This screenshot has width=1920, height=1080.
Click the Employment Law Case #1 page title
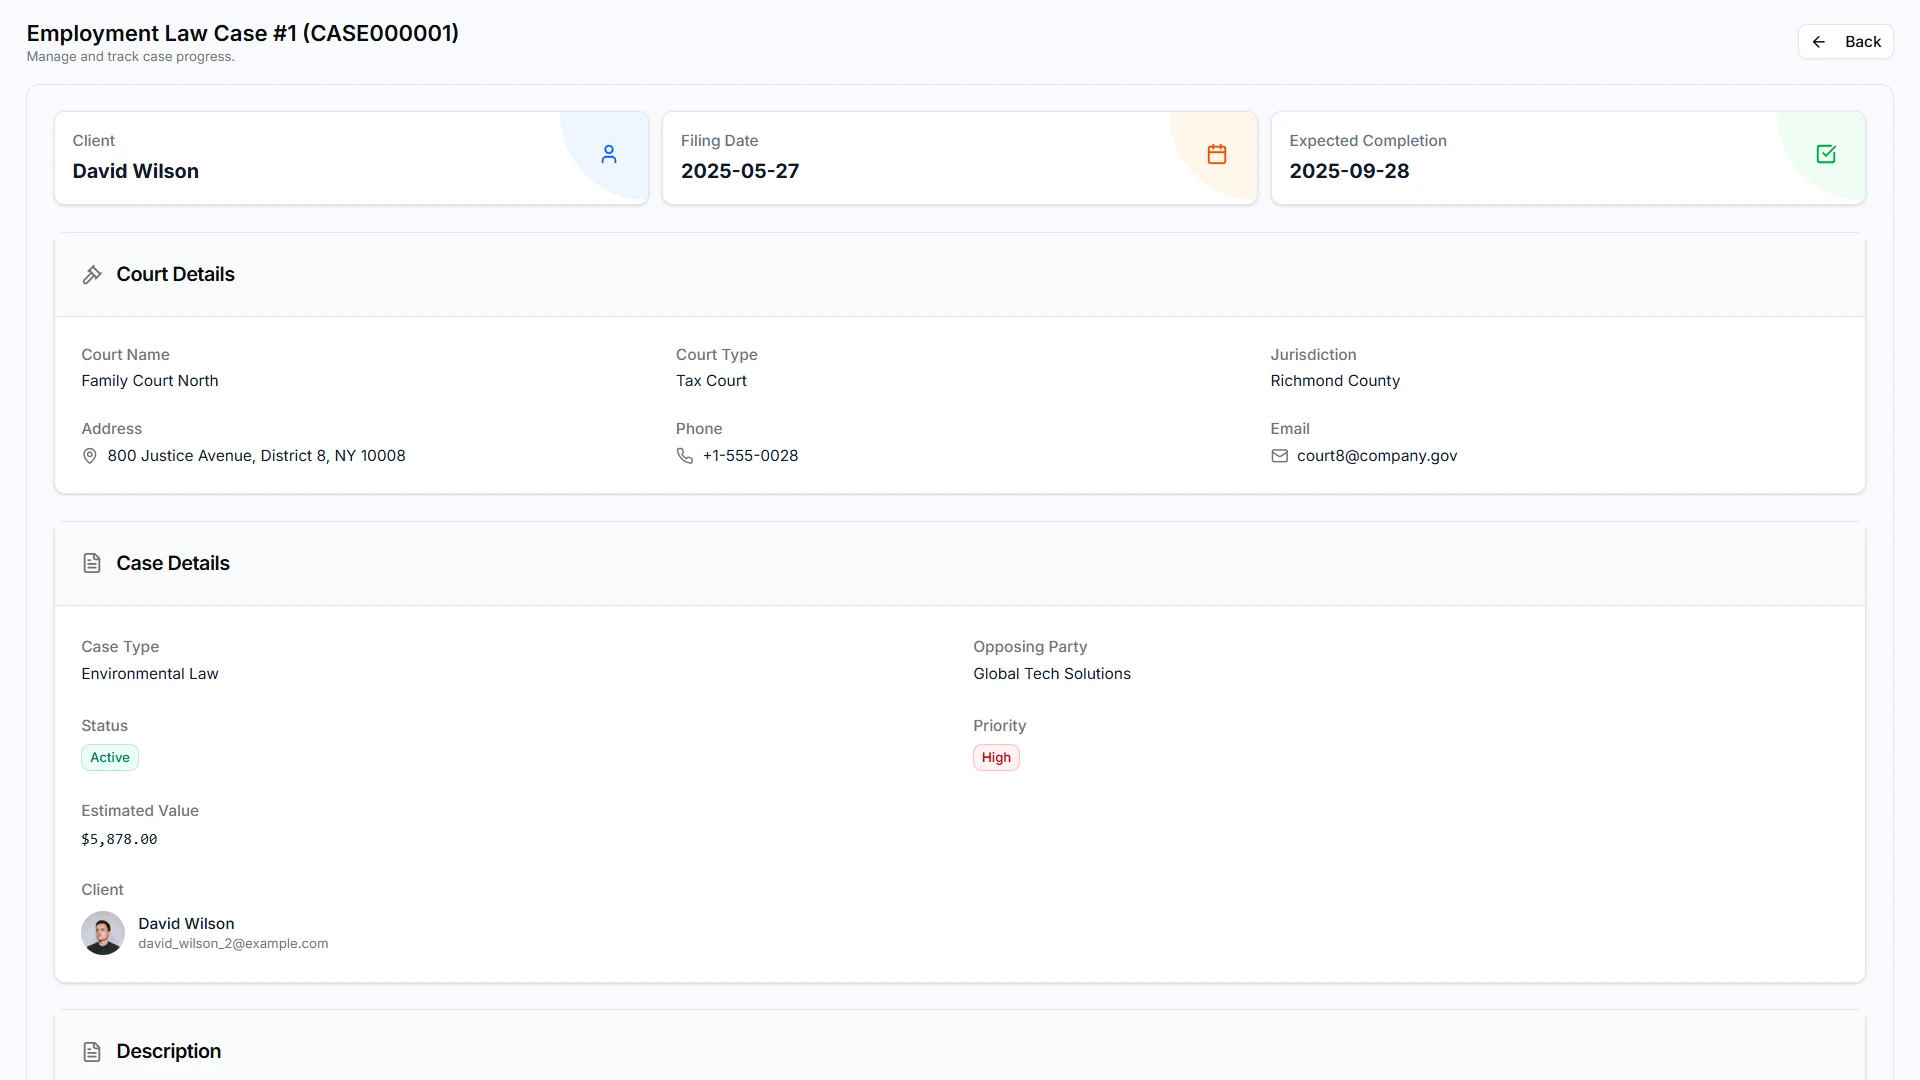(x=243, y=33)
